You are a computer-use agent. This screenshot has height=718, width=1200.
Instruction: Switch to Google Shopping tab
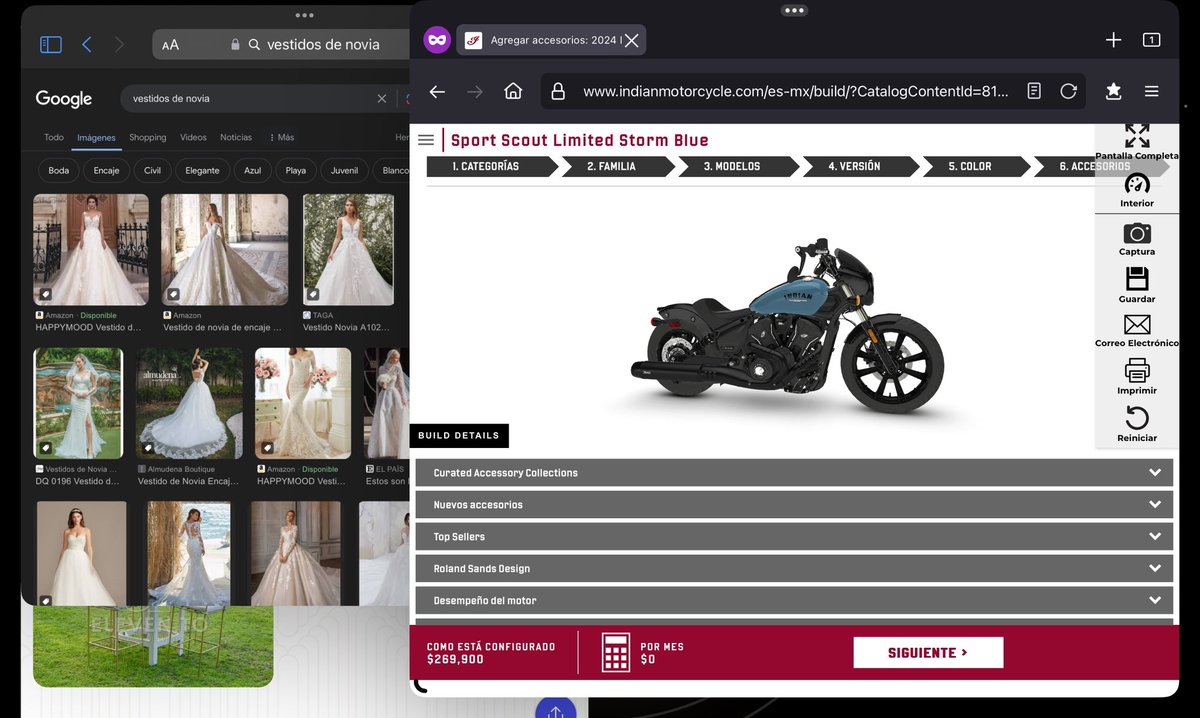point(148,137)
